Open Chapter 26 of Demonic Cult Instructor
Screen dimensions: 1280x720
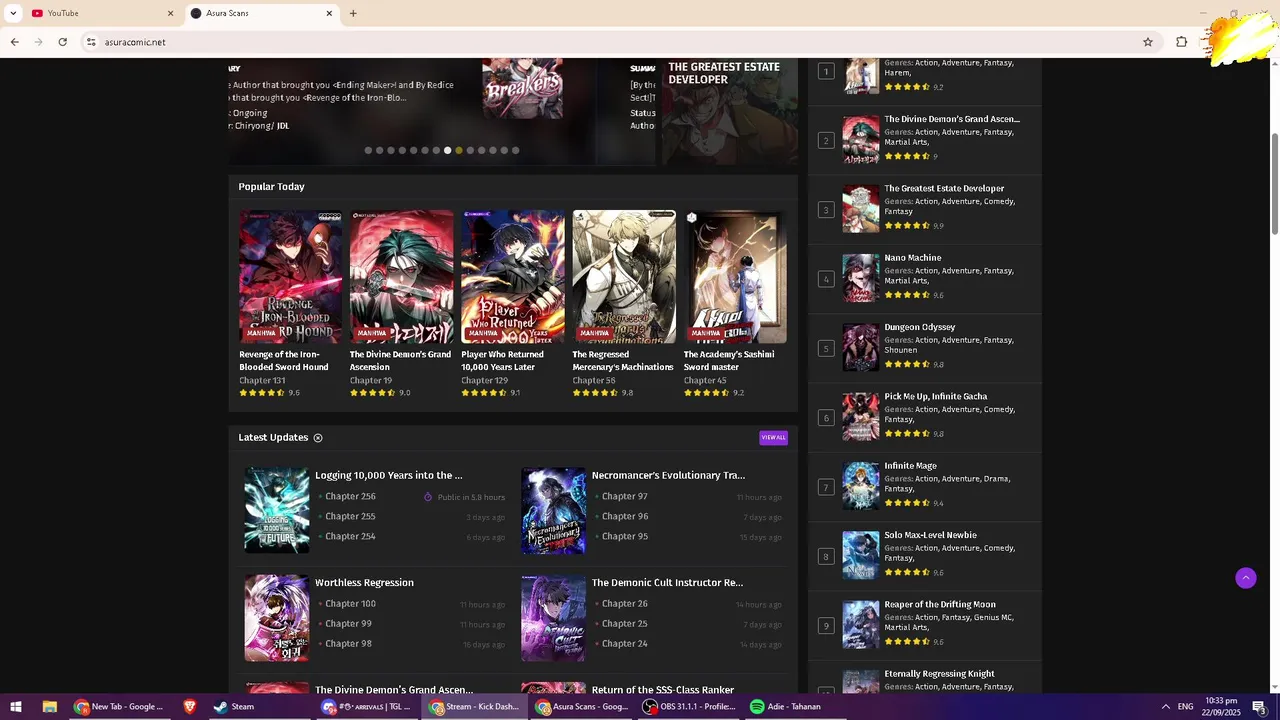(625, 603)
